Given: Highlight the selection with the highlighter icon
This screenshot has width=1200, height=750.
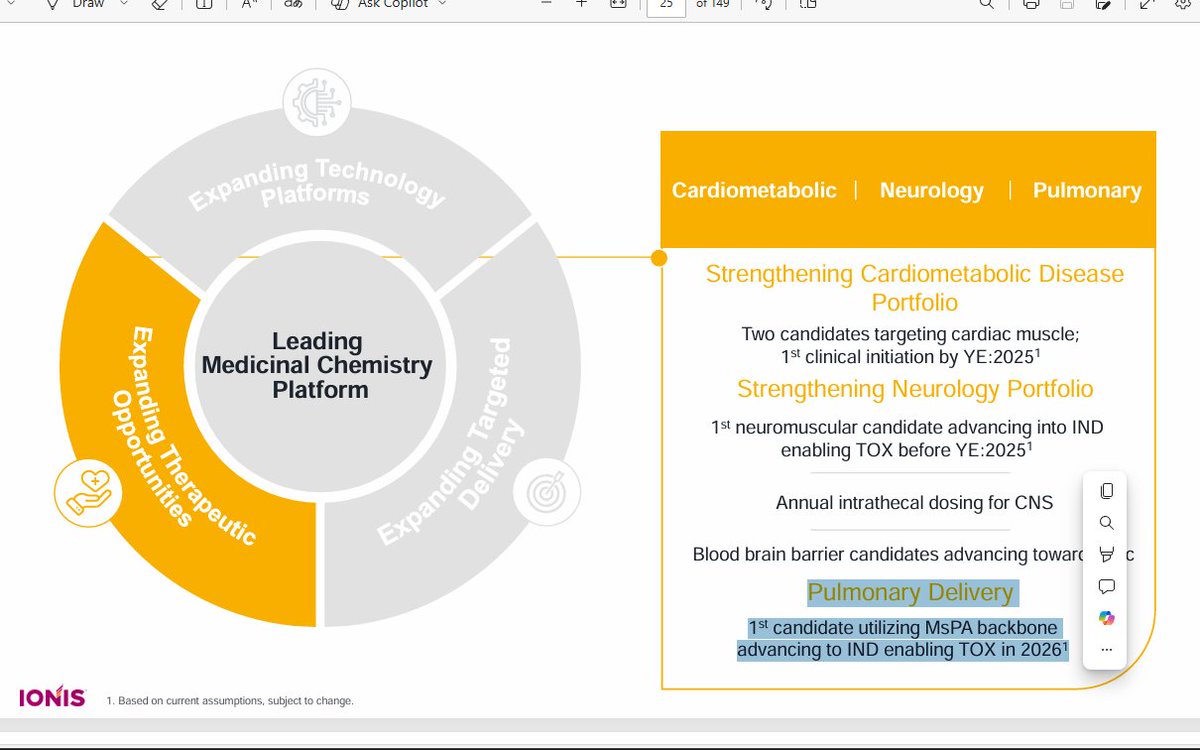Looking at the screenshot, I should (1106, 554).
